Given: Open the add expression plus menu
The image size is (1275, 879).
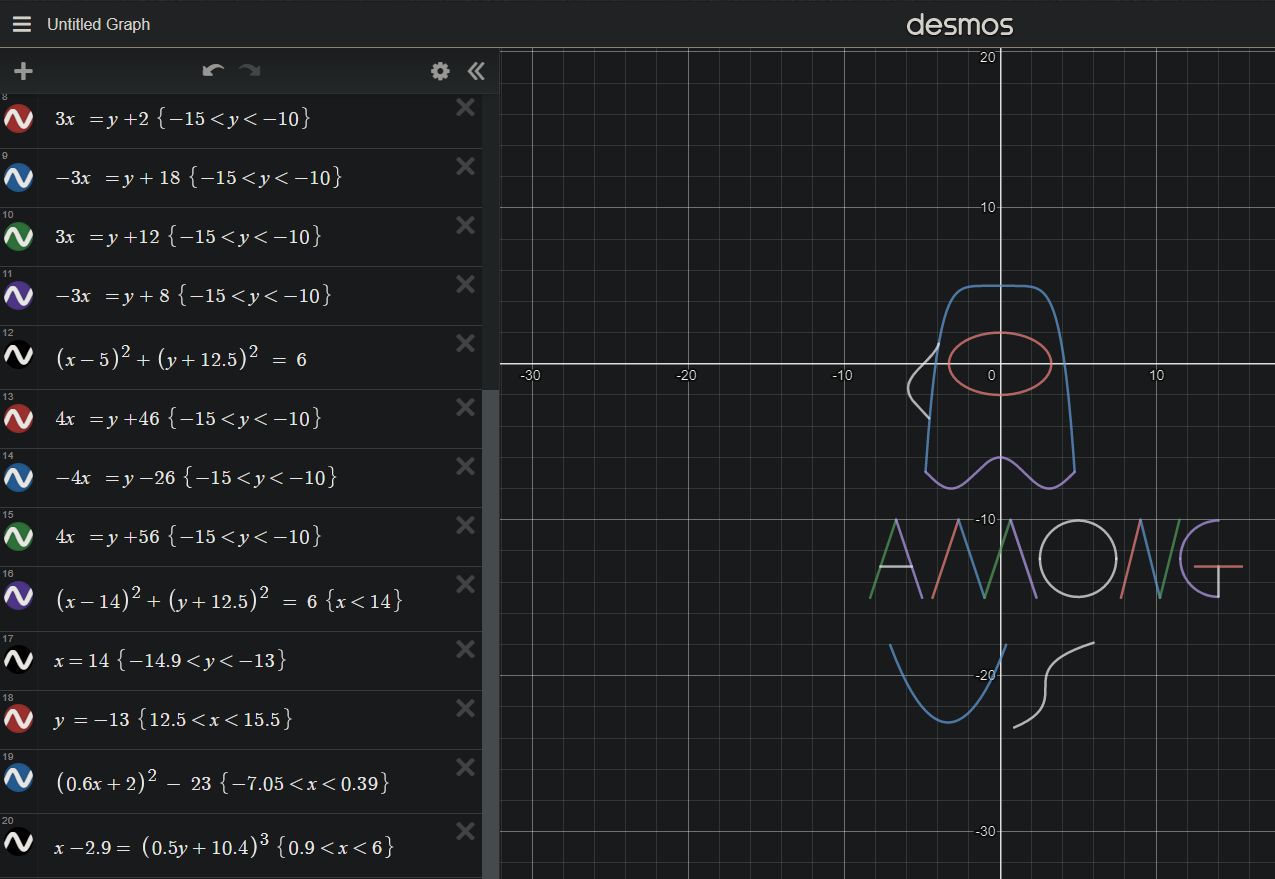Looking at the screenshot, I should tap(22, 71).
